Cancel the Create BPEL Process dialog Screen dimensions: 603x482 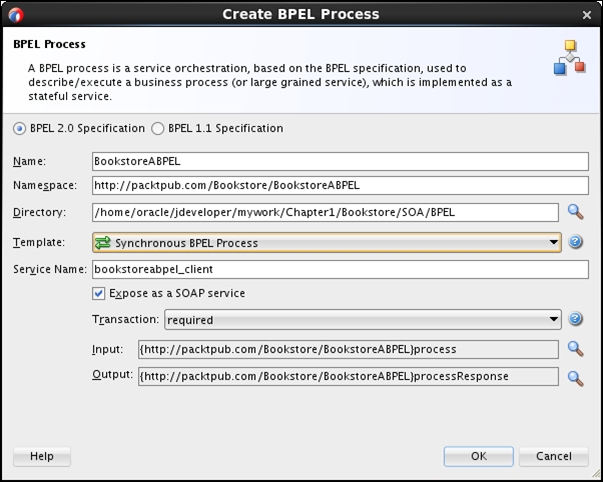click(x=554, y=456)
